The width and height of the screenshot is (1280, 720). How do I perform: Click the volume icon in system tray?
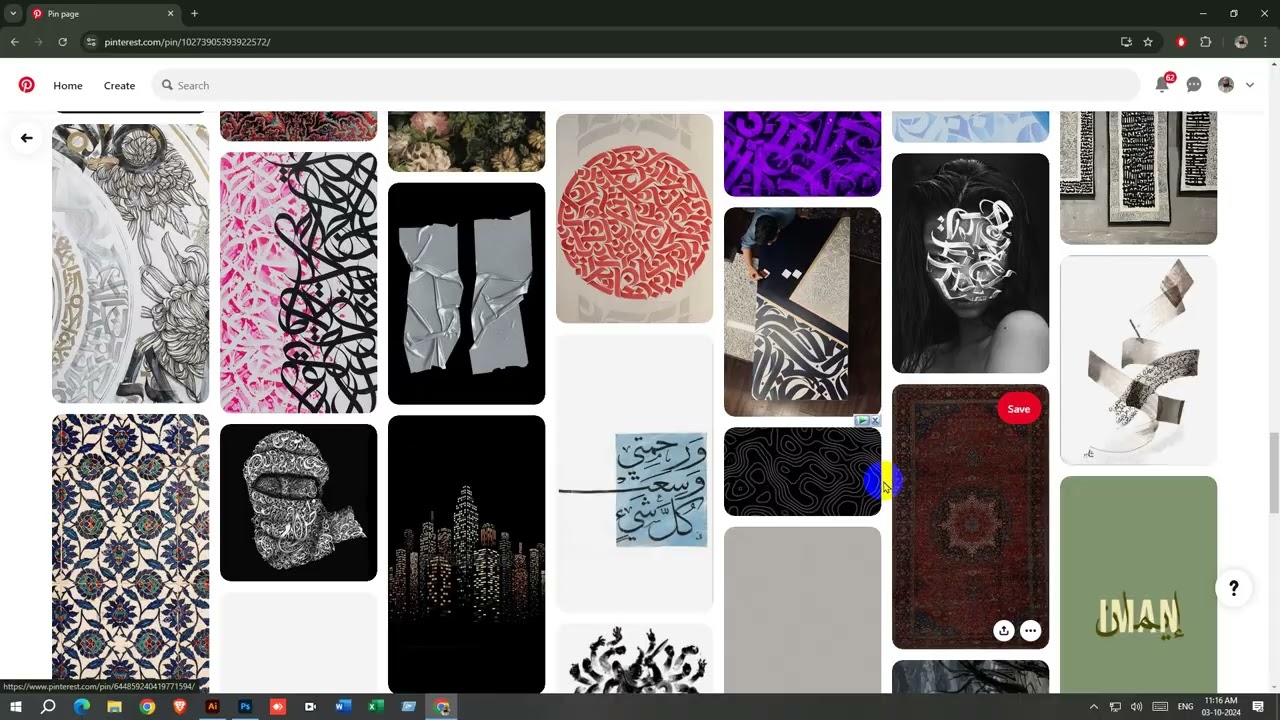click(x=1136, y=707)
